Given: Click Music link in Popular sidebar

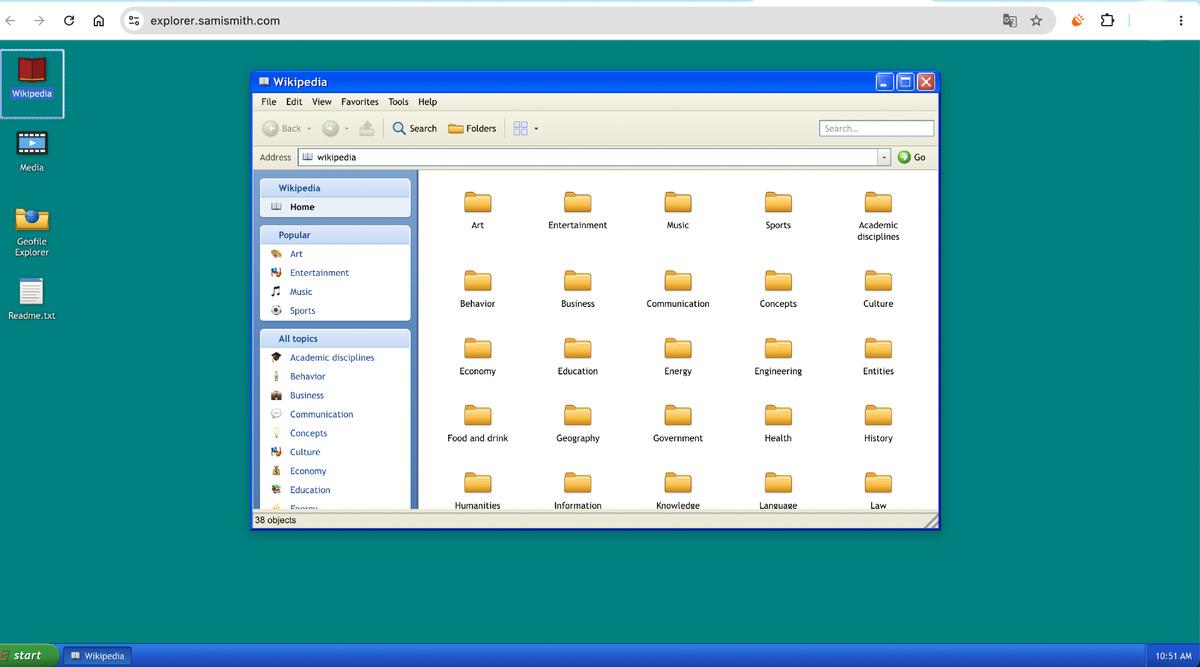Looking at the screenshot, I should coord(301,292).
